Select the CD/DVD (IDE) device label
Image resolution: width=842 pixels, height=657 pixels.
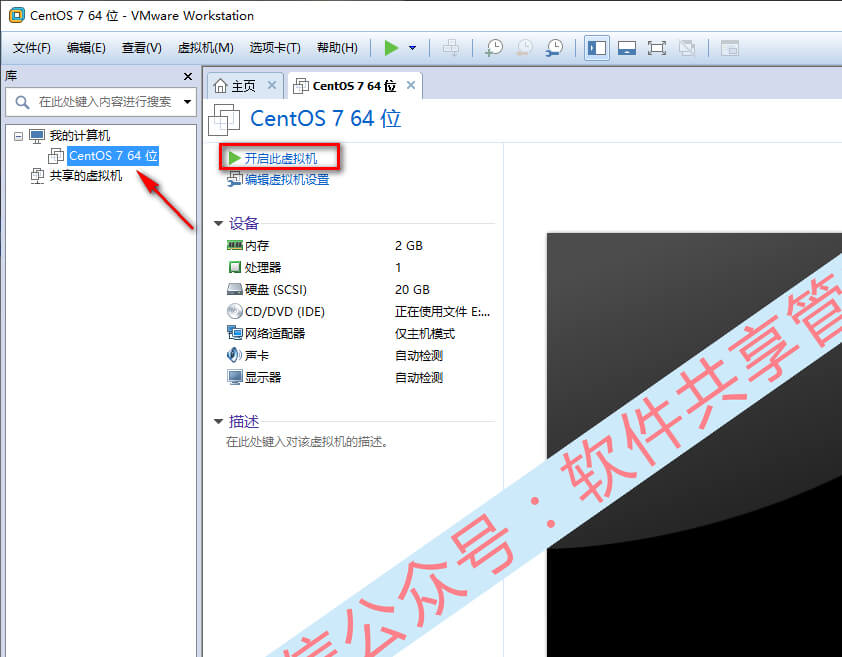coord(285,312)
